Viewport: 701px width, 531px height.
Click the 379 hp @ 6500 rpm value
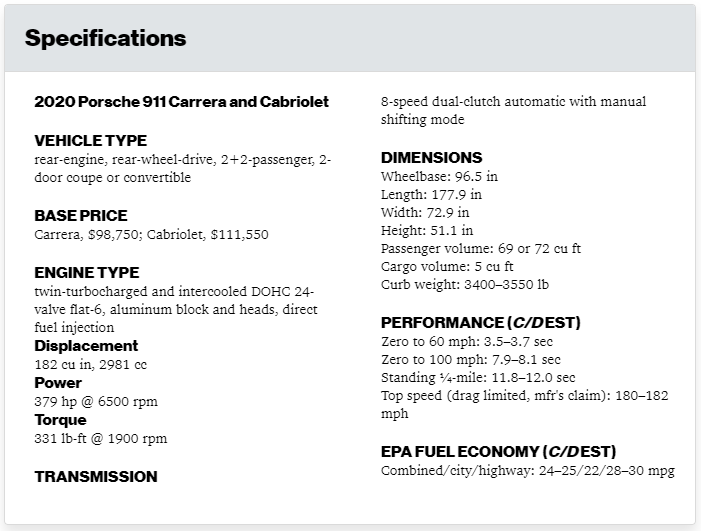click(96, 402)
